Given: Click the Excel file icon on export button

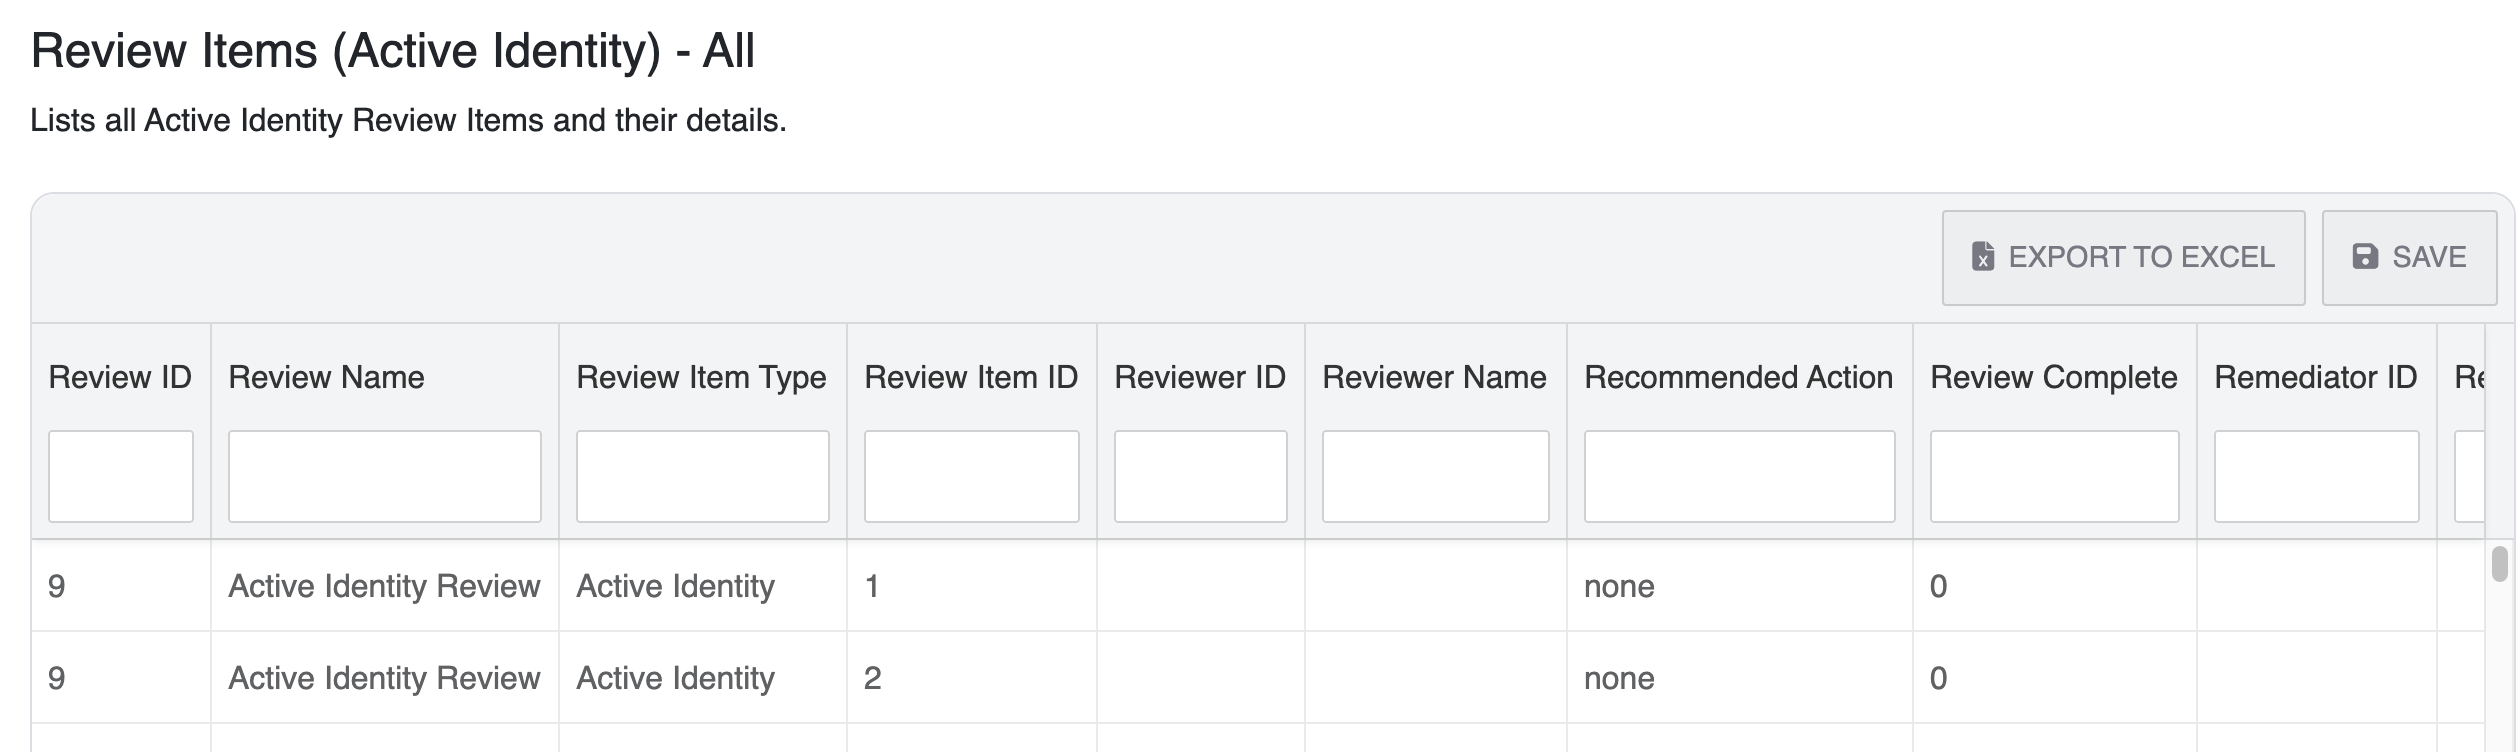Looking at the screenshot, I should click(1982, 257).
